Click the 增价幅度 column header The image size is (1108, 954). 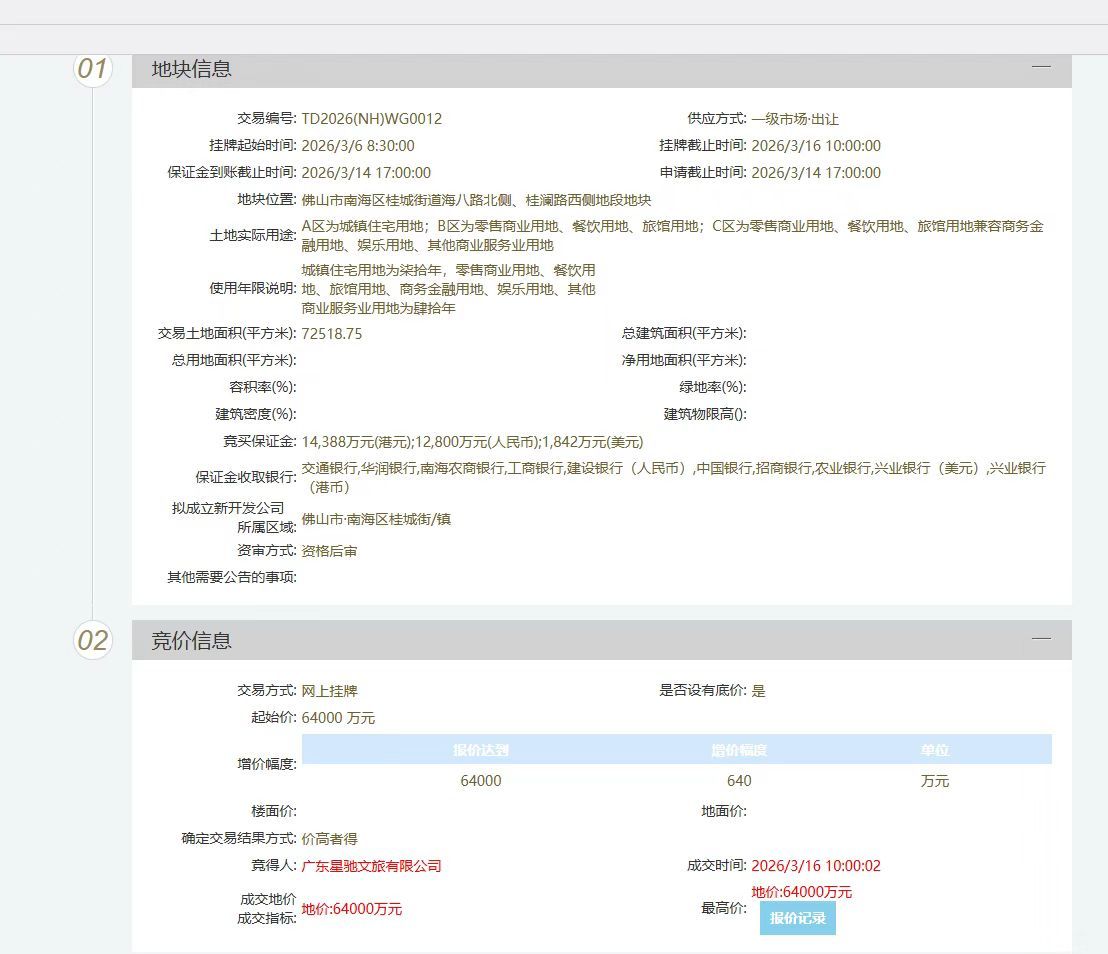pyautogui.click(x=739, y=750)
